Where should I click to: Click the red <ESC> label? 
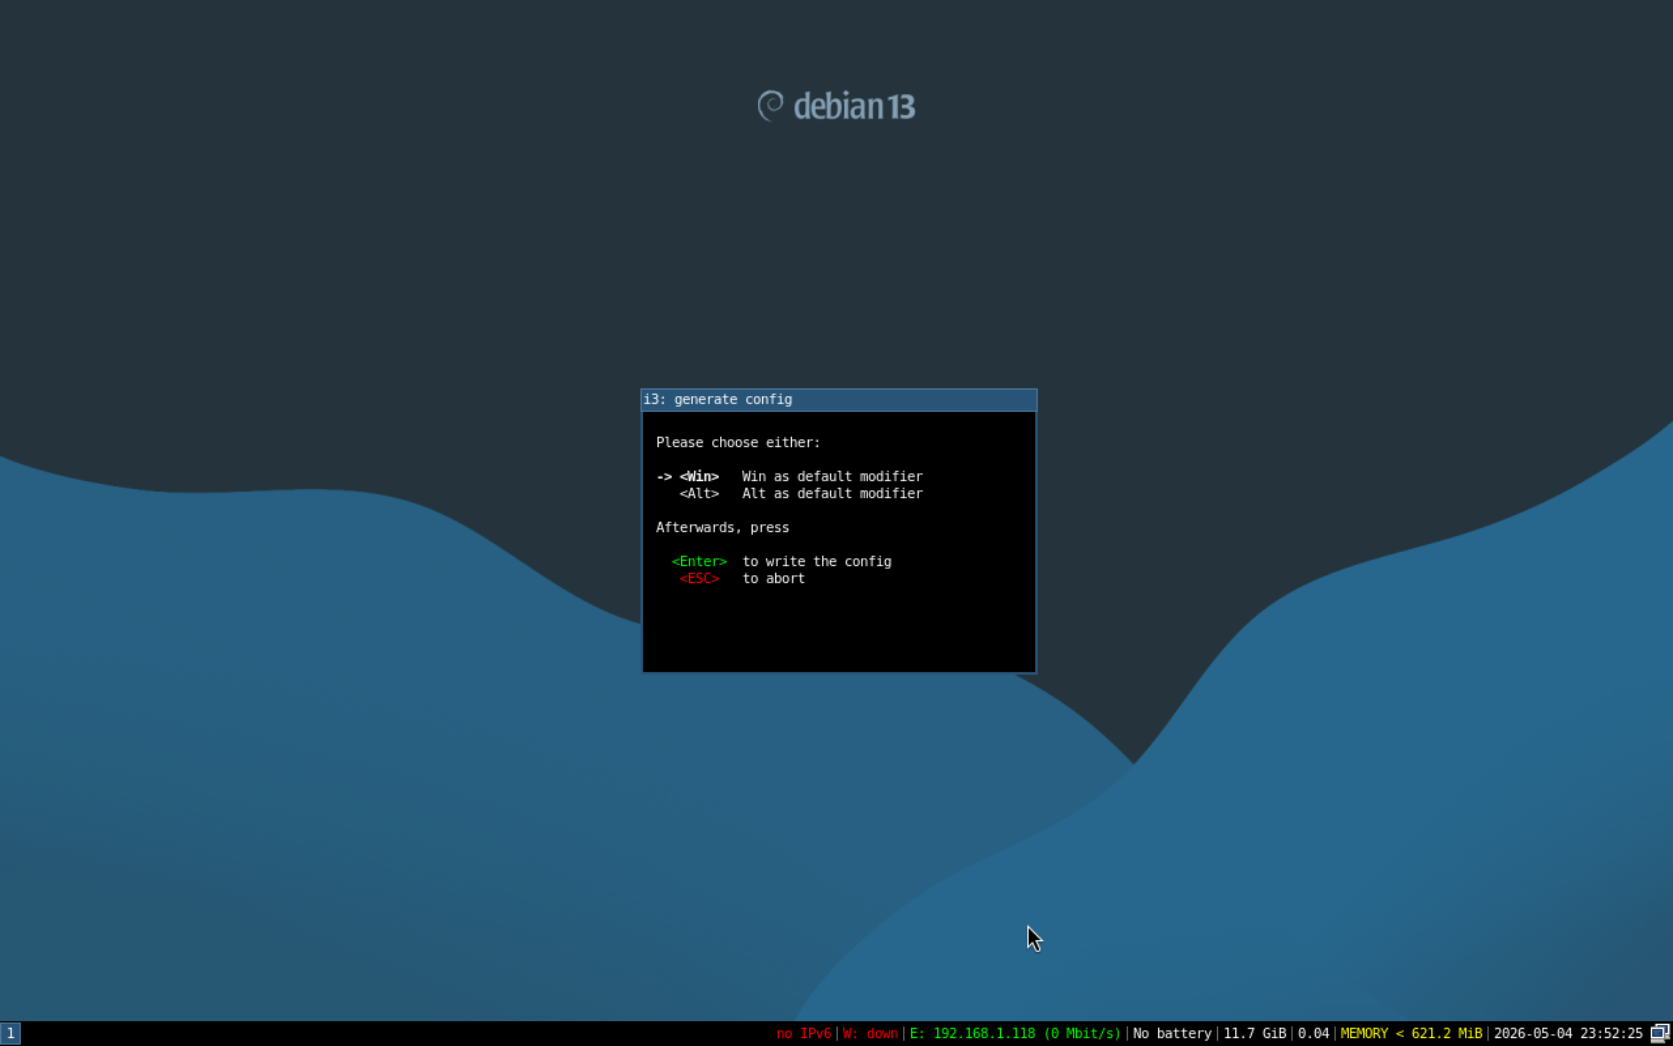699,579
